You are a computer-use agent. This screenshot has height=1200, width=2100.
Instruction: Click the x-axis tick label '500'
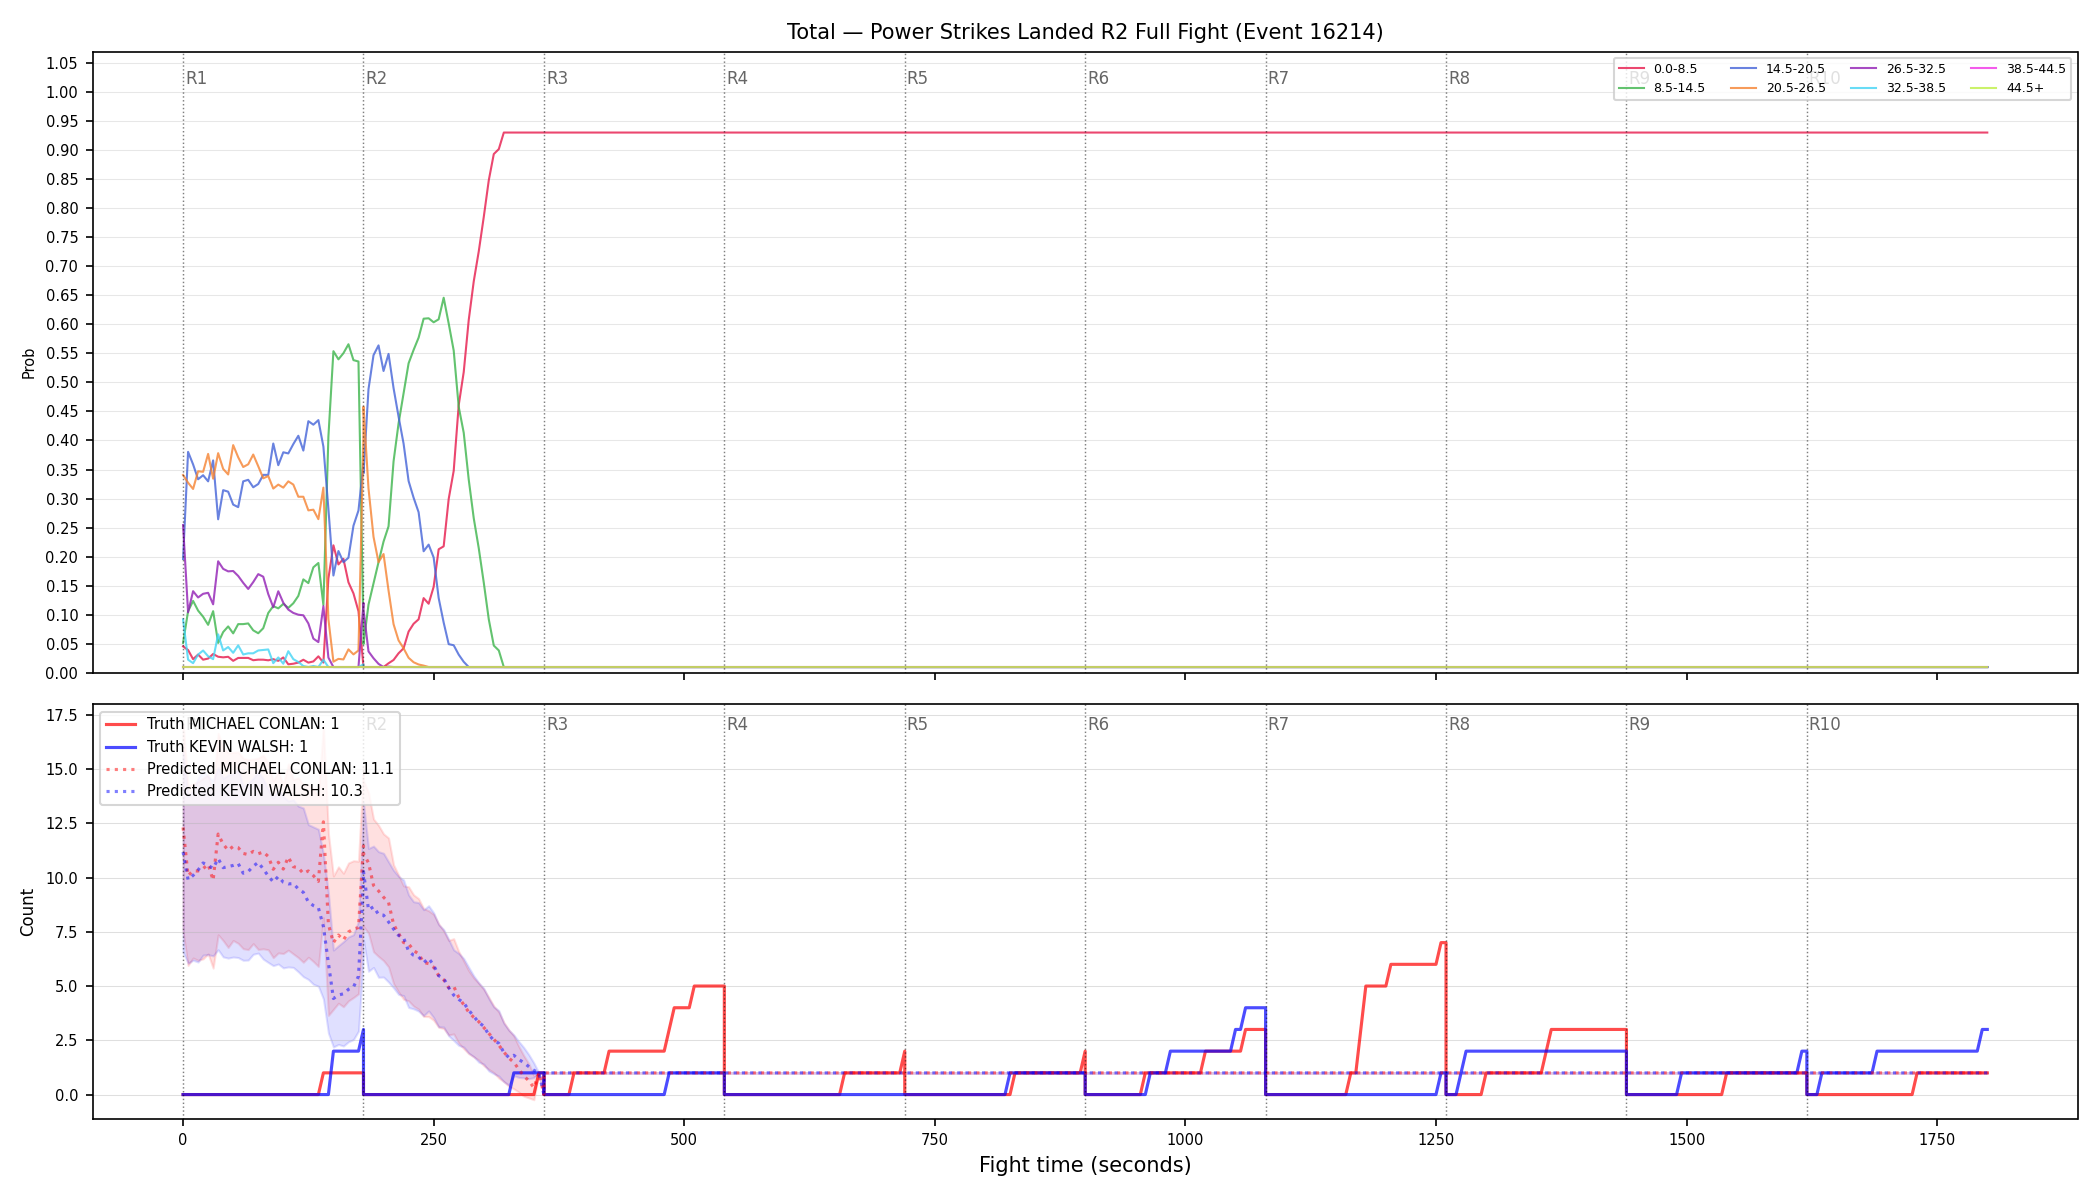click(683, 1139)
